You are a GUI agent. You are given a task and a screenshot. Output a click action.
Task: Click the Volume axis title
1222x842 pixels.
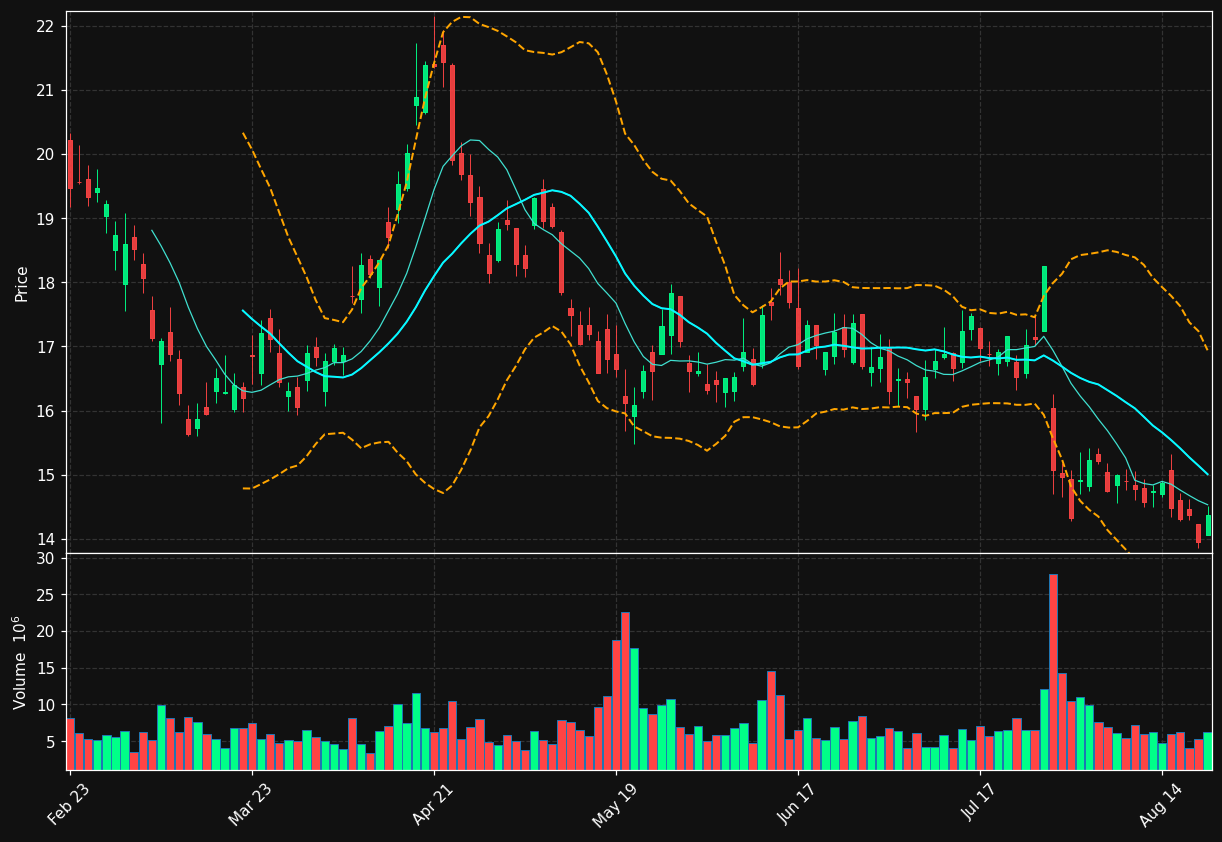20,662
